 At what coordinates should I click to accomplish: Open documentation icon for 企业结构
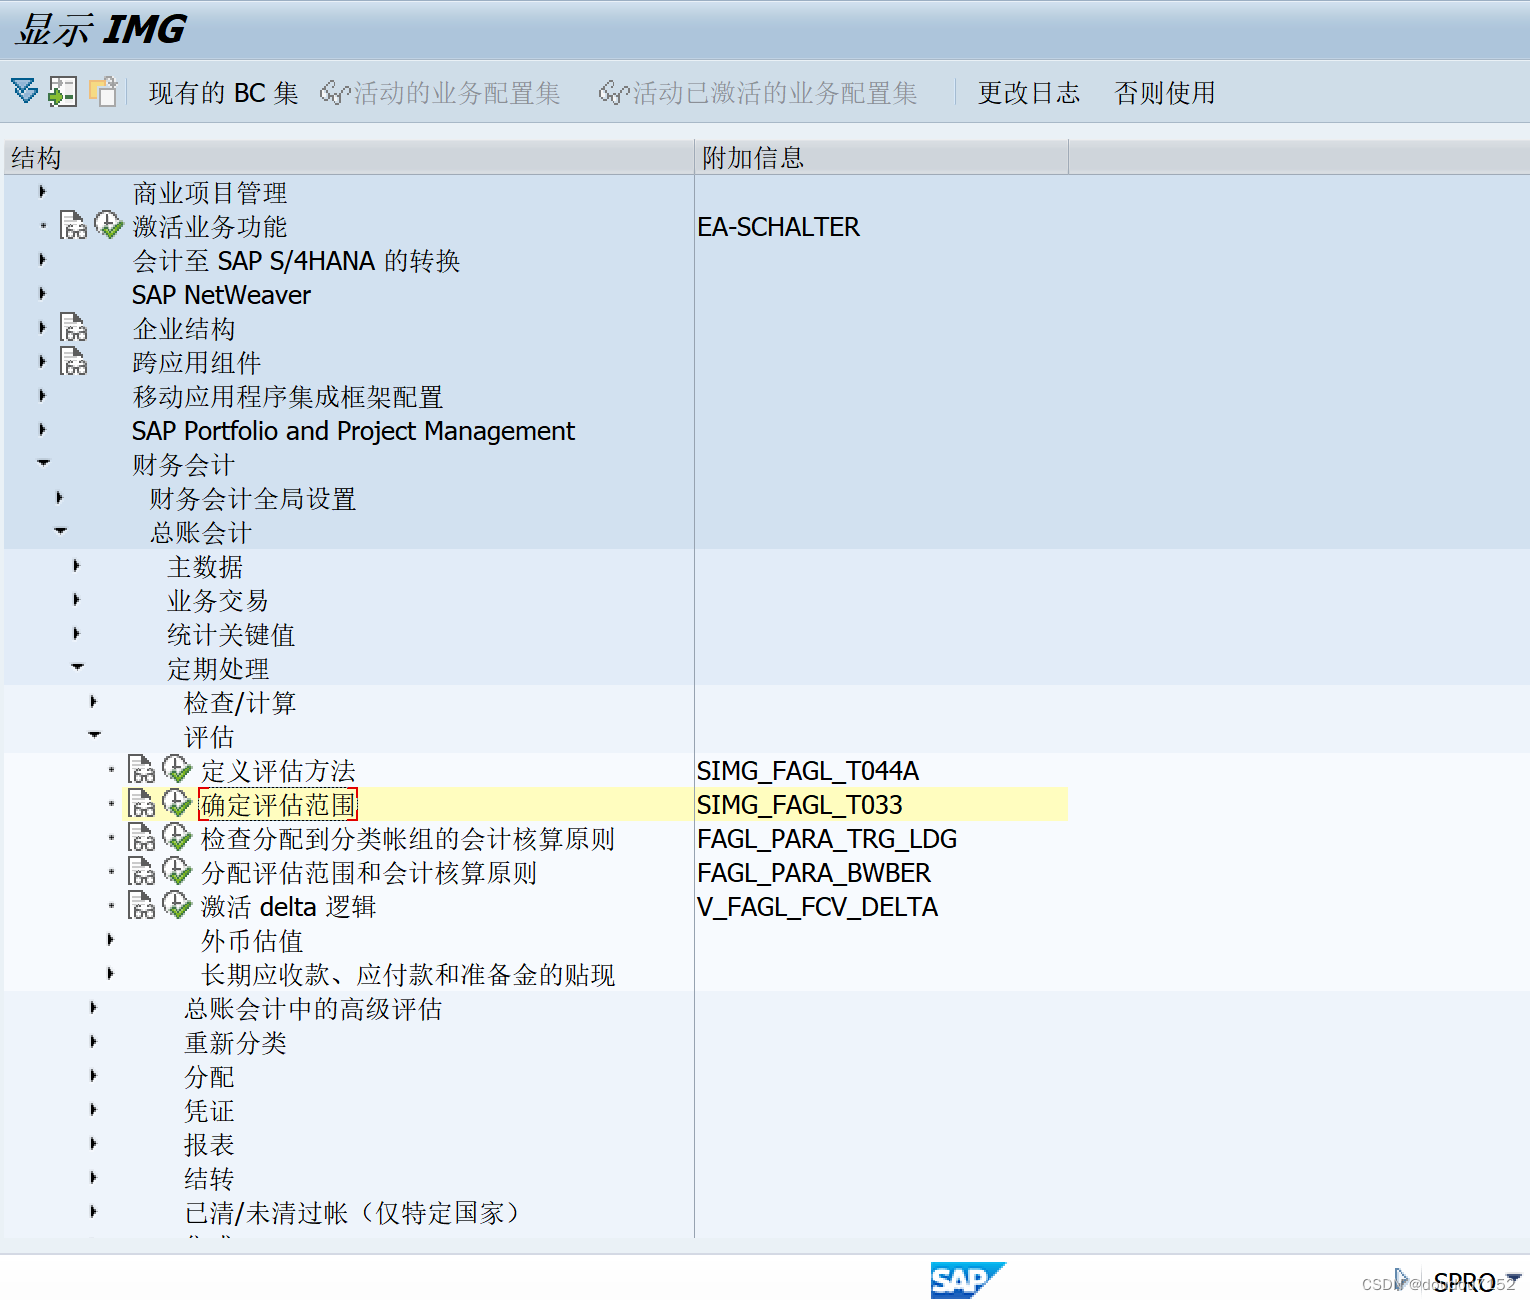(73, 328)
